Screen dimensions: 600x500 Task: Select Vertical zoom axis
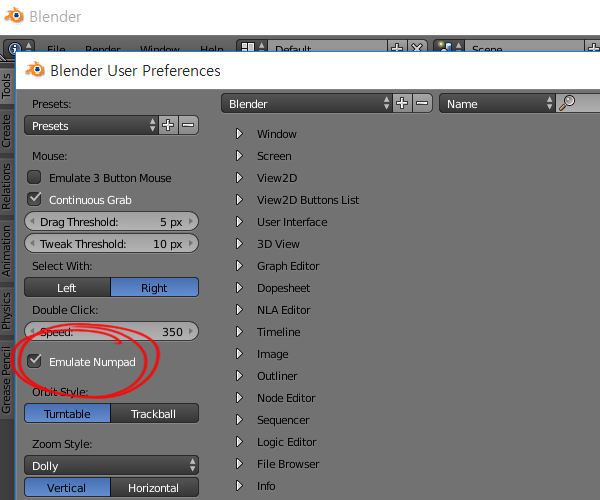pos(67,487)
